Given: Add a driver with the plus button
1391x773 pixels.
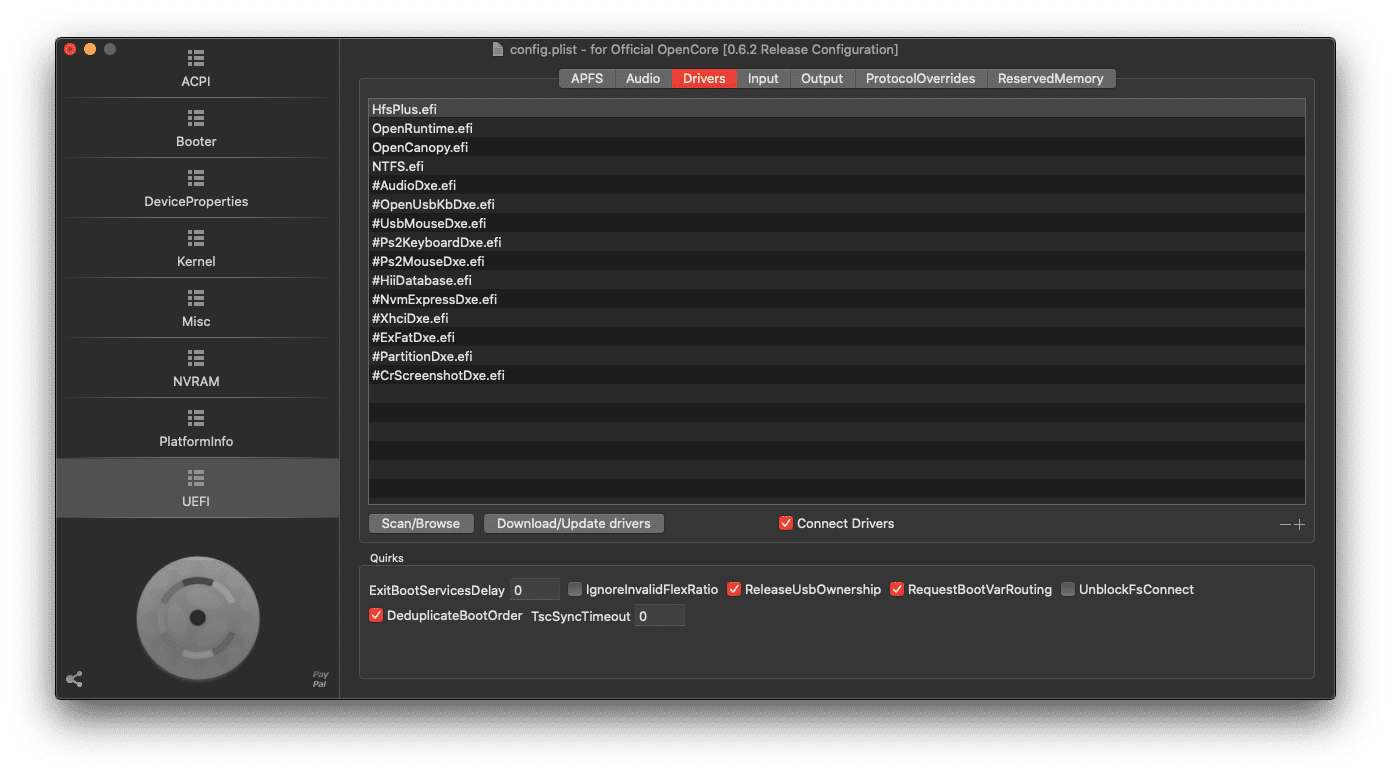Looking at the screenshot, I should point(1299,524).
